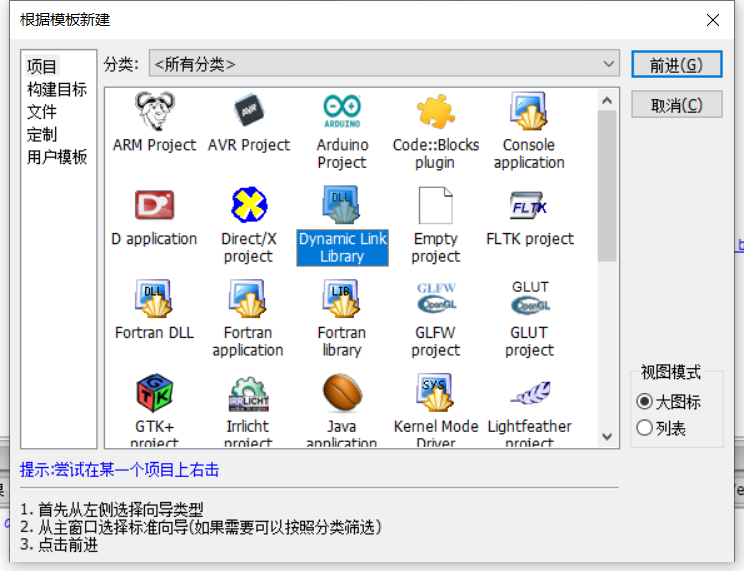Pick the Direct/X project icon

tap(249, 205)
